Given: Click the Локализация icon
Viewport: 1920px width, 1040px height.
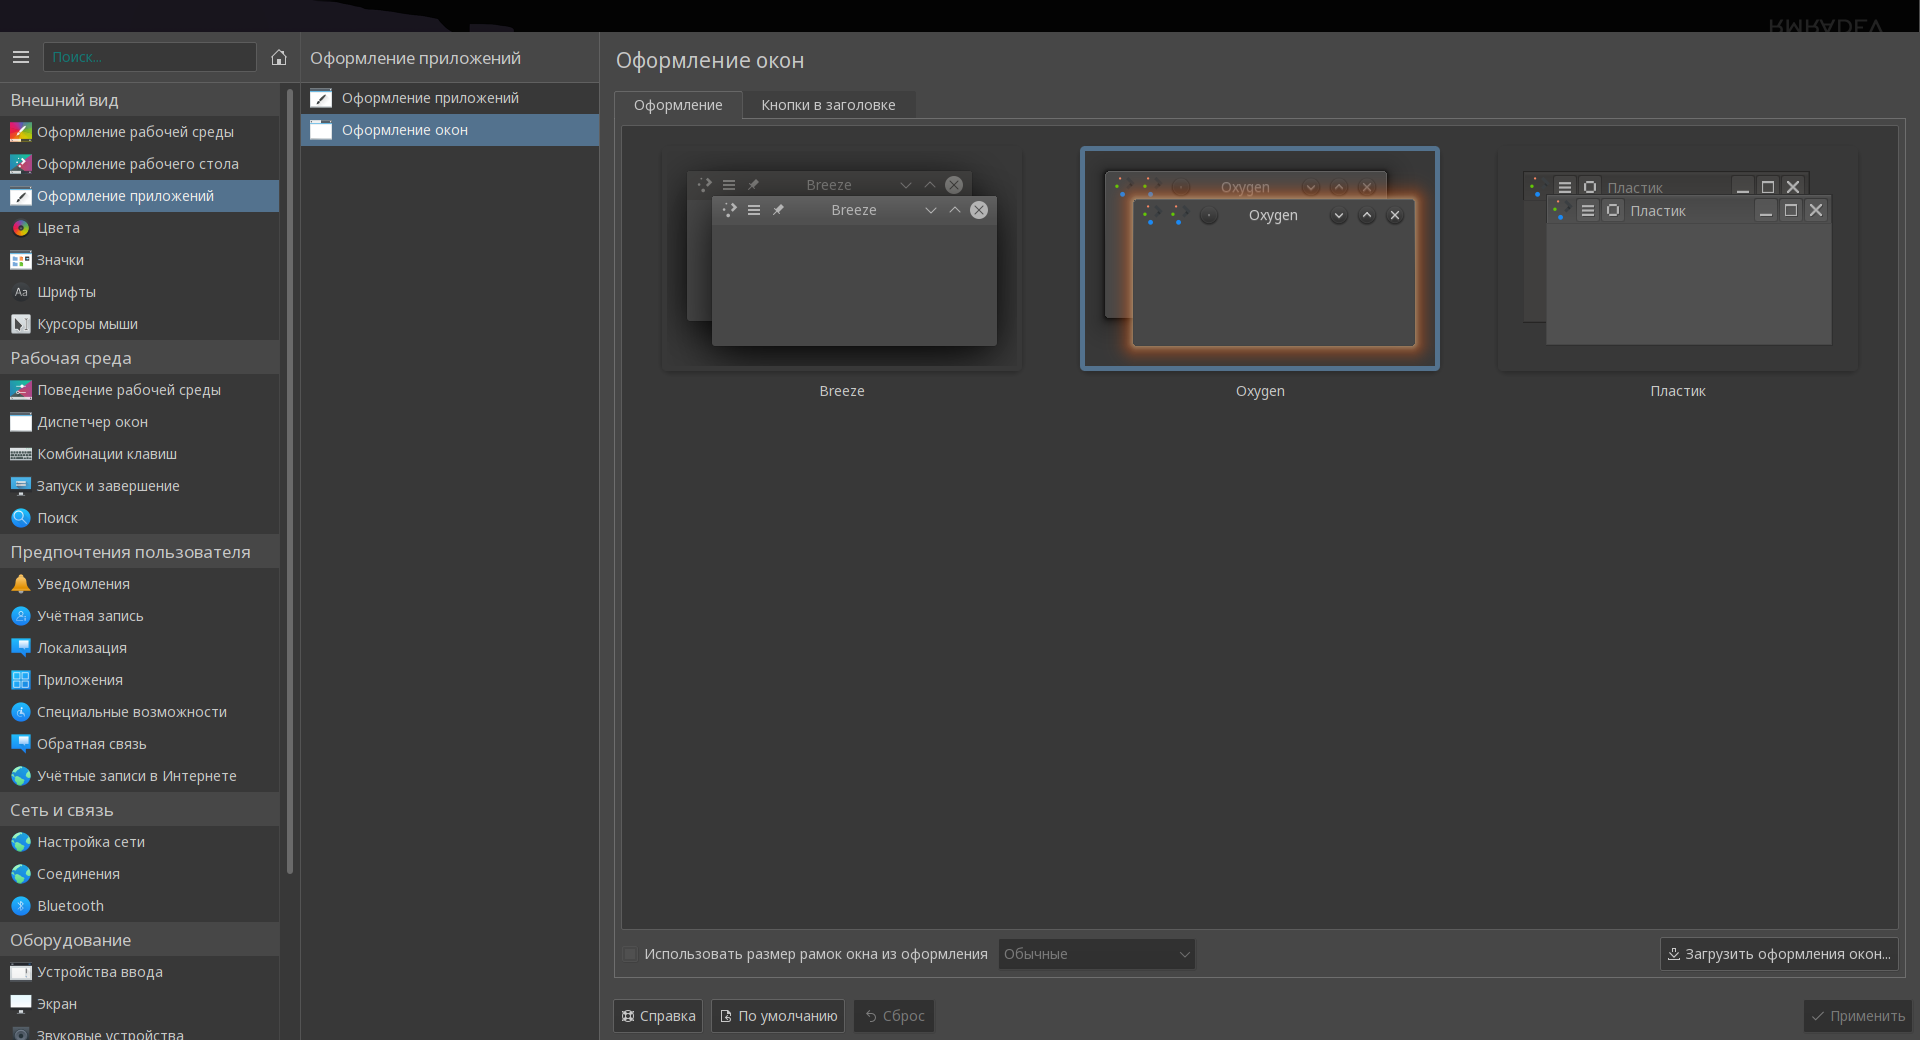Looking at the screenshot, I should click(x=20, y=648).
